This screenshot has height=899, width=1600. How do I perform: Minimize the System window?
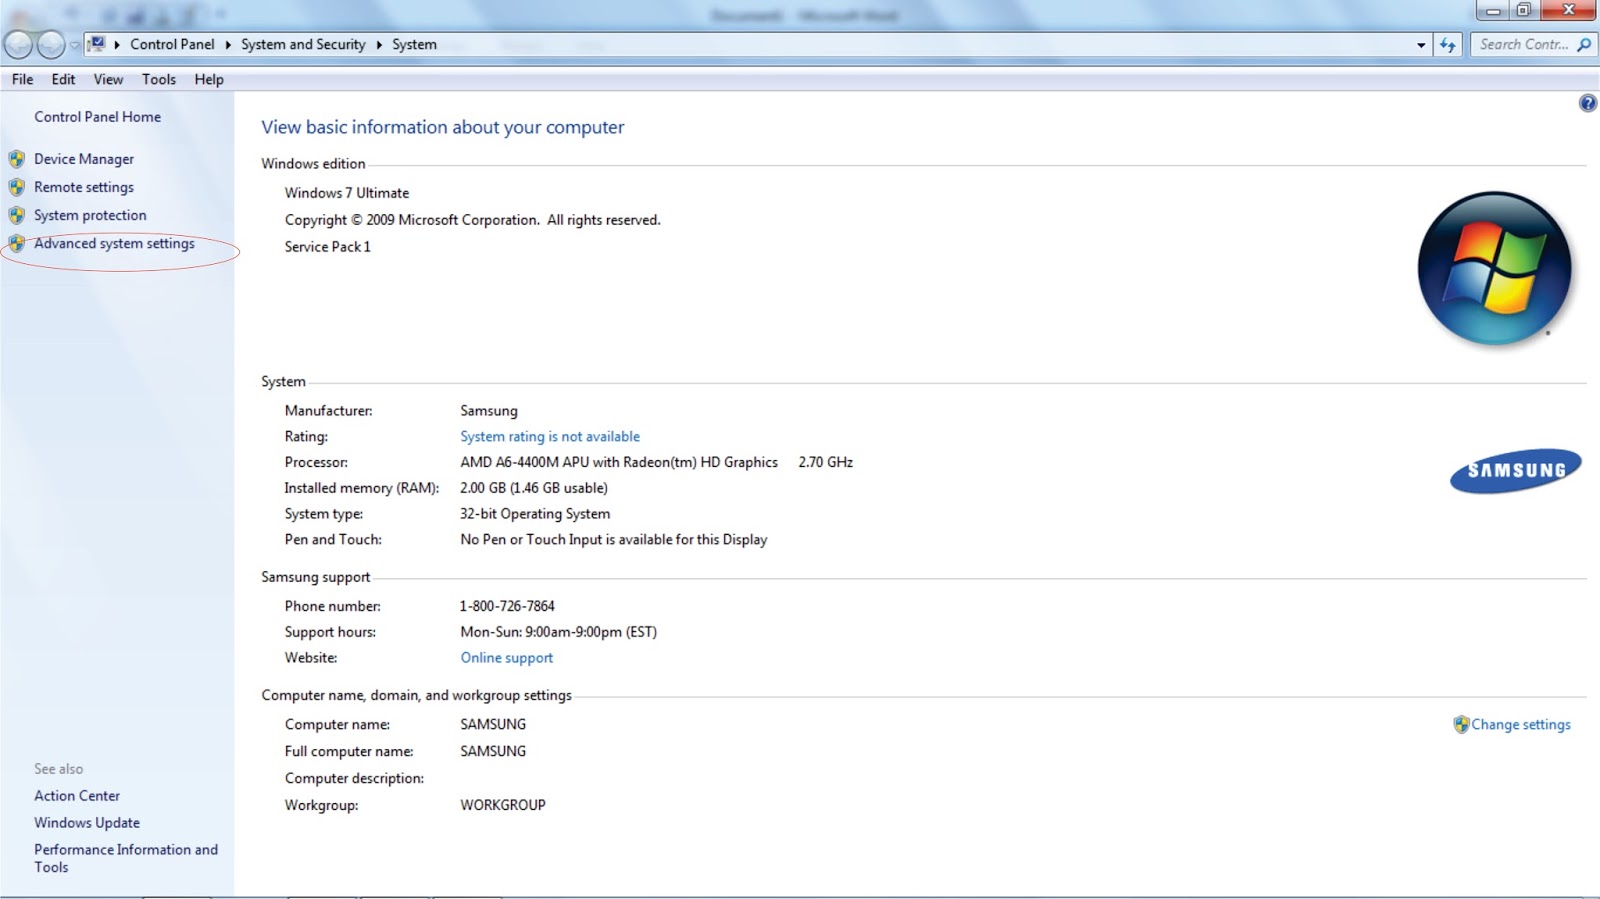(x=1492, y=10)
